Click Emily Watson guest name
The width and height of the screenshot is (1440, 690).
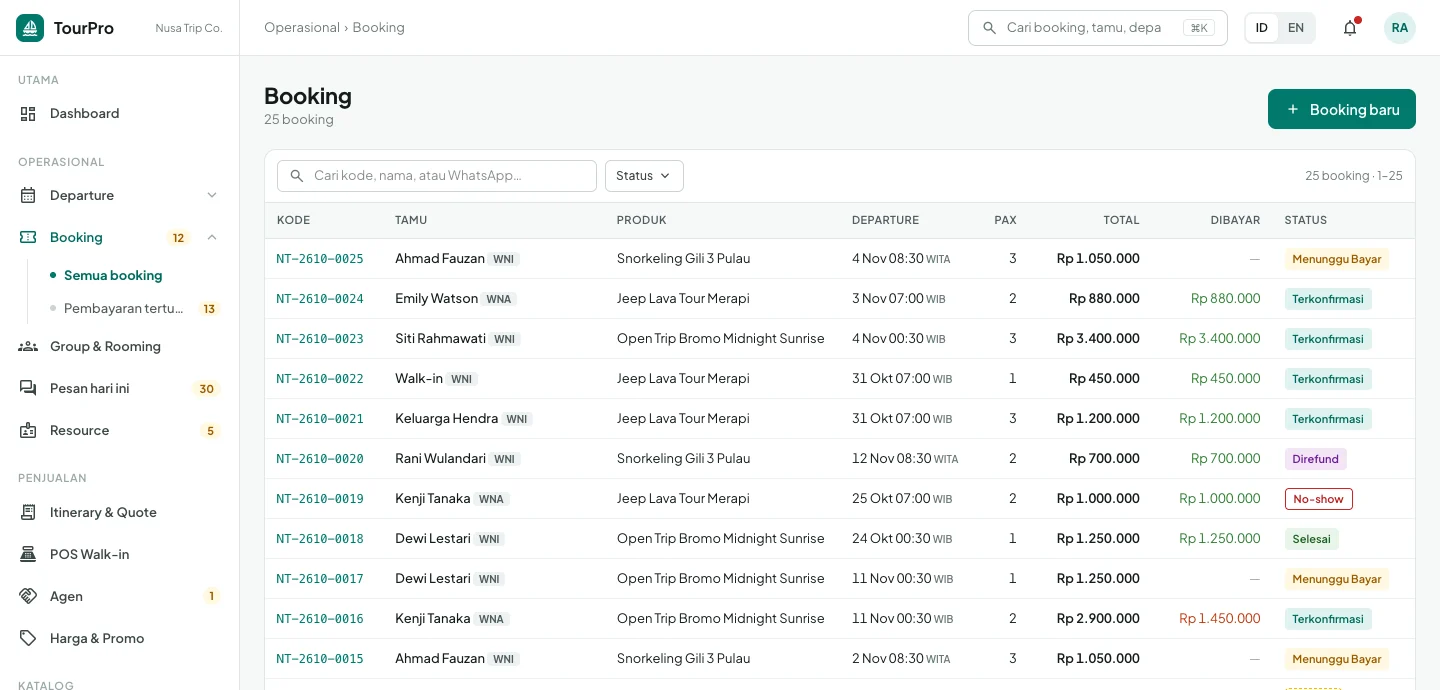click(436, 299)
